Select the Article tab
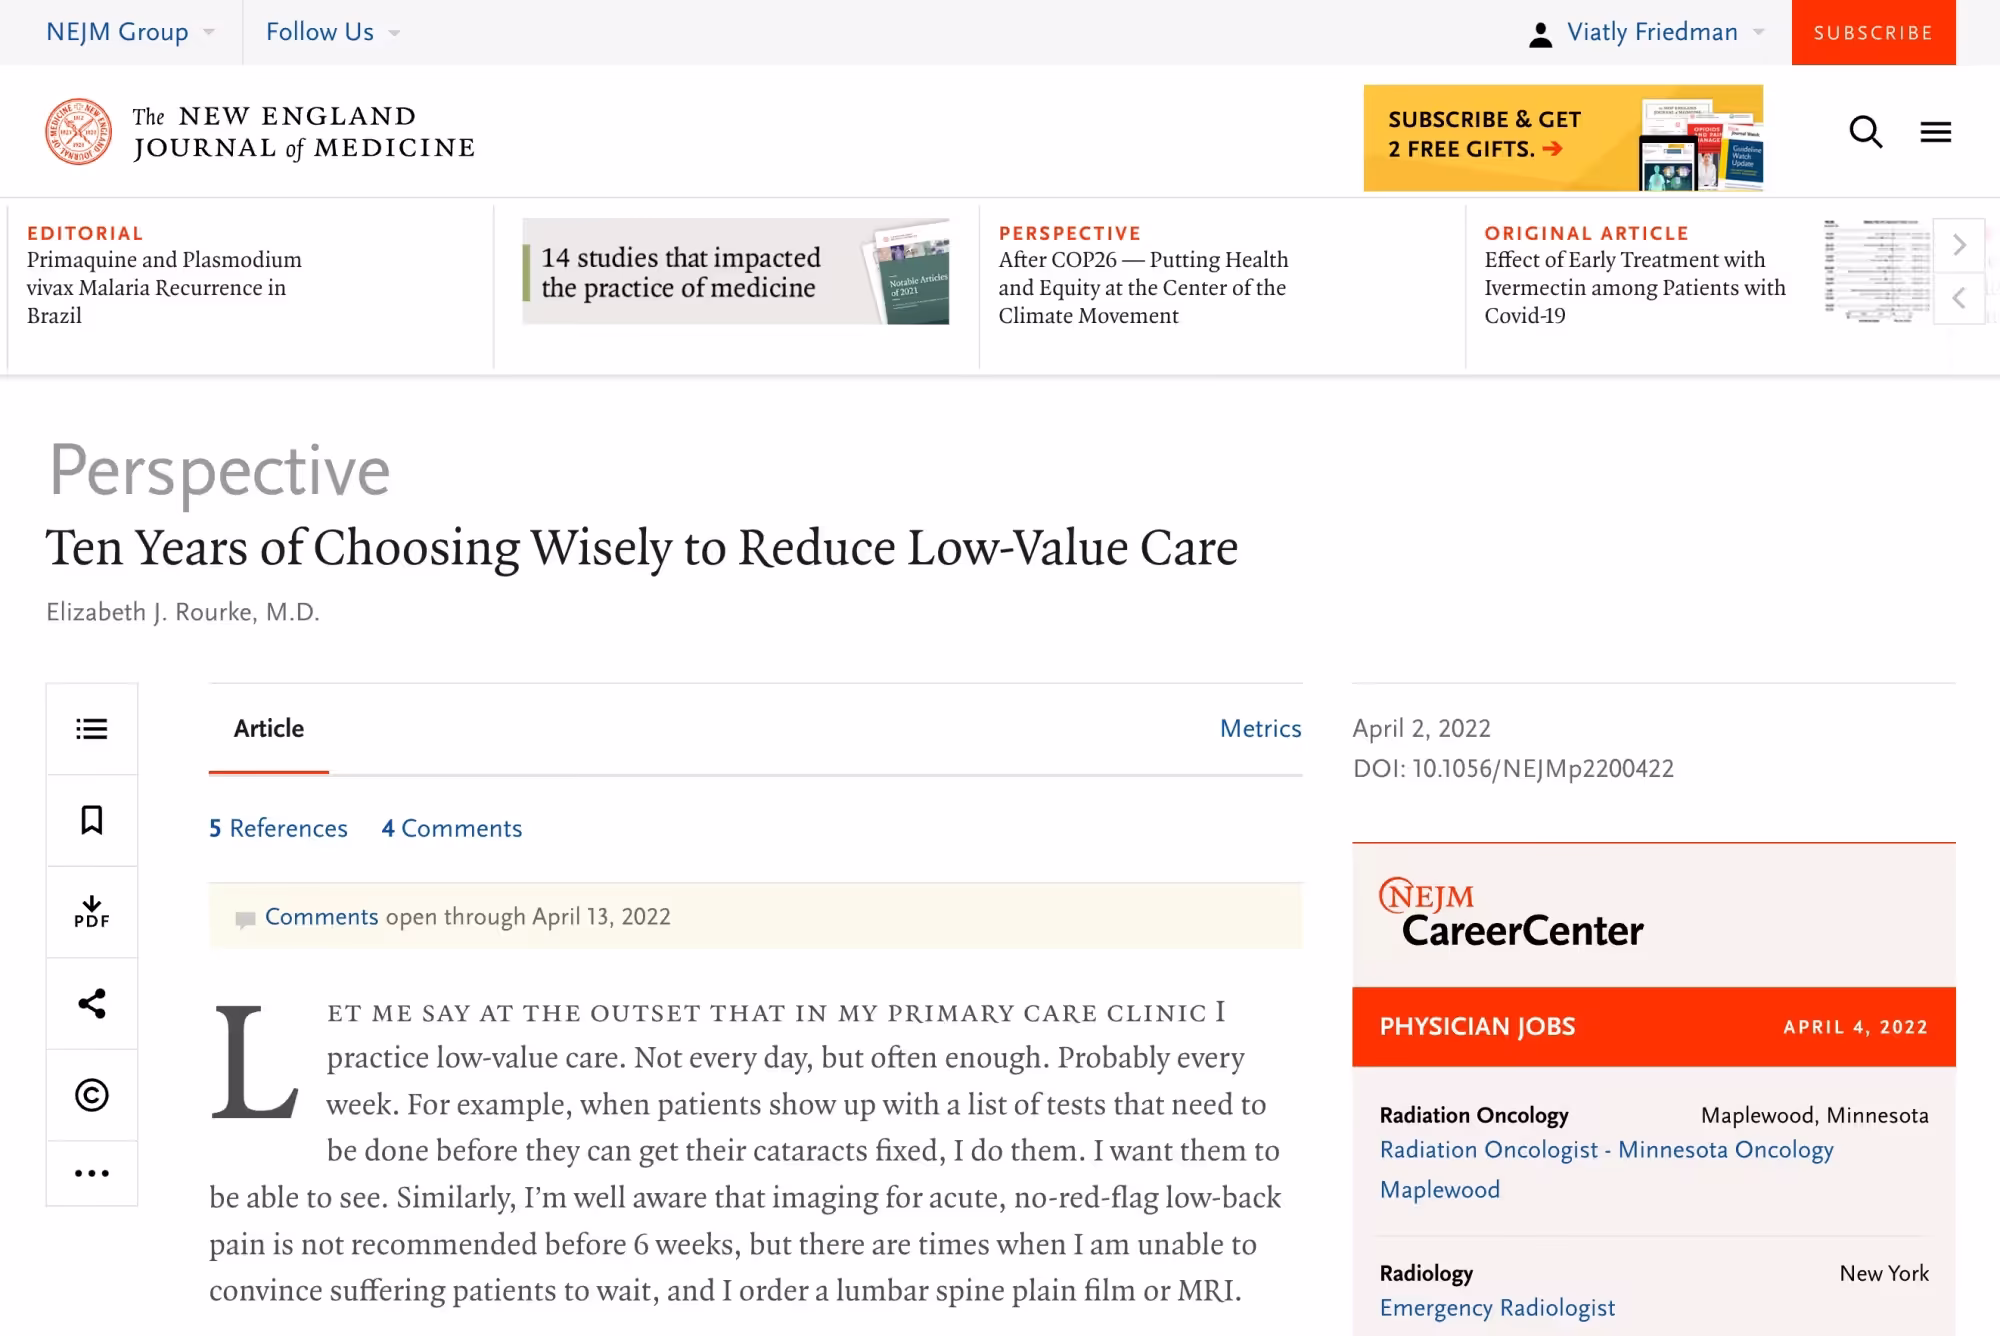Screen dimensions: 2000x1336 point(268,728)
